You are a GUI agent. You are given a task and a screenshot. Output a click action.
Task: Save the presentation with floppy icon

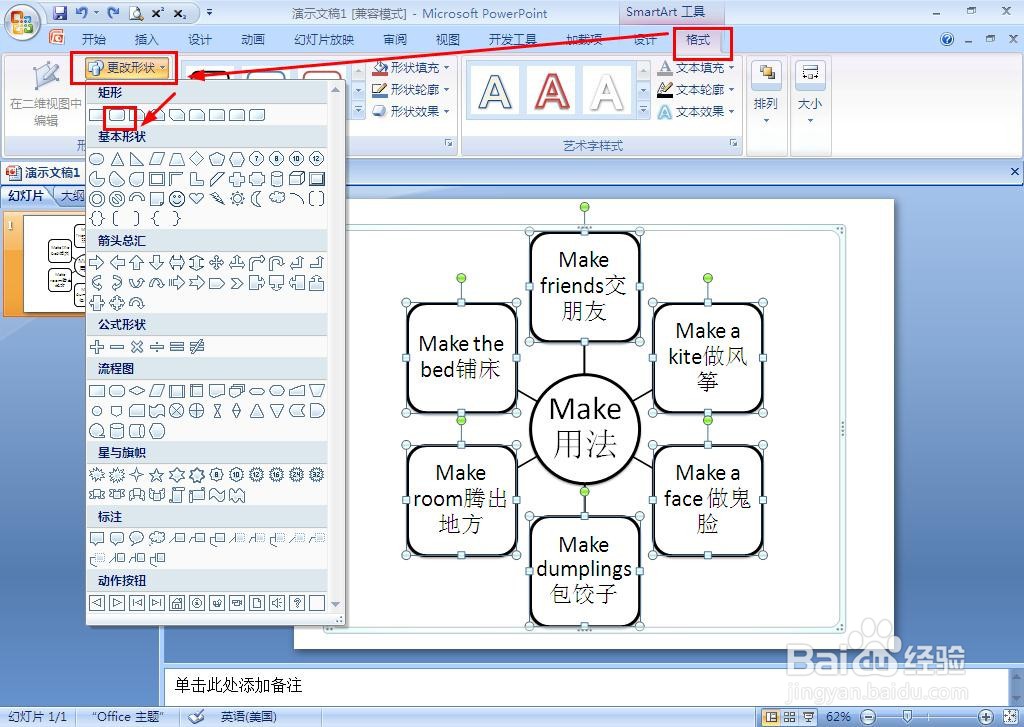click(x=60, y=12)
